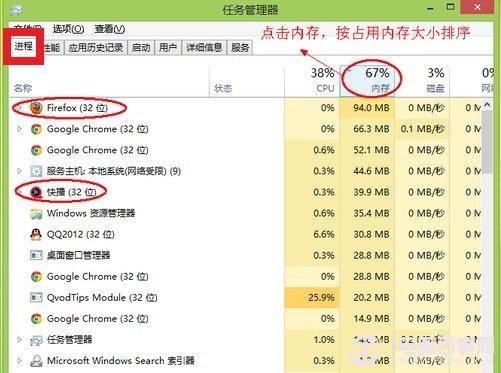
Task: Click the Microsoft Windows Search 索引器 icon
Action: (36, 361)
